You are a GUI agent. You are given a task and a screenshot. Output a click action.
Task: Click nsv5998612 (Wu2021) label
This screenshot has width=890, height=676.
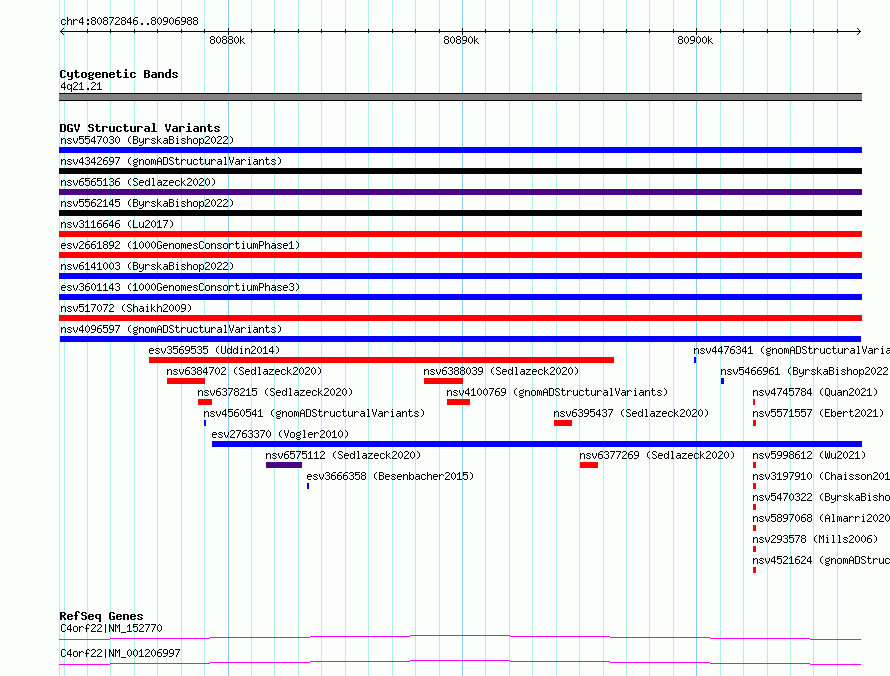(x=809, y=455)
